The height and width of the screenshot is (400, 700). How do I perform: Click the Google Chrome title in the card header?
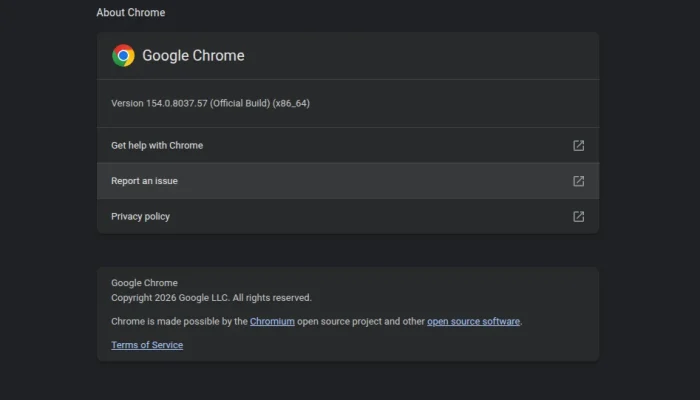click(x=193, y=55)
